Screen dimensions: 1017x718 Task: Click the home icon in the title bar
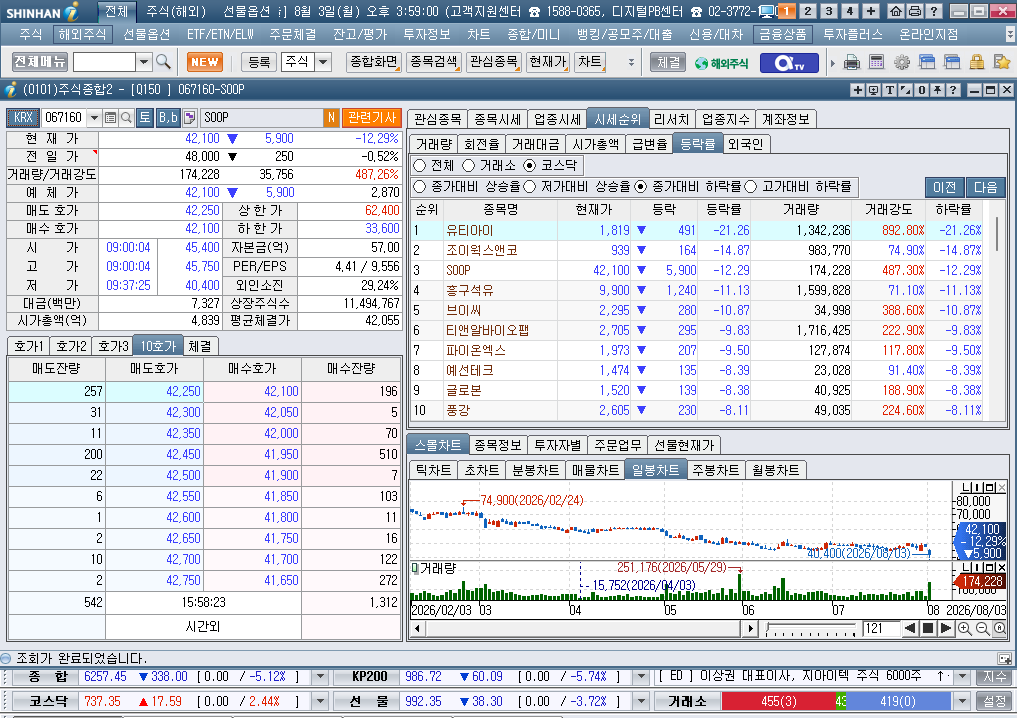(x=896, y=11)
